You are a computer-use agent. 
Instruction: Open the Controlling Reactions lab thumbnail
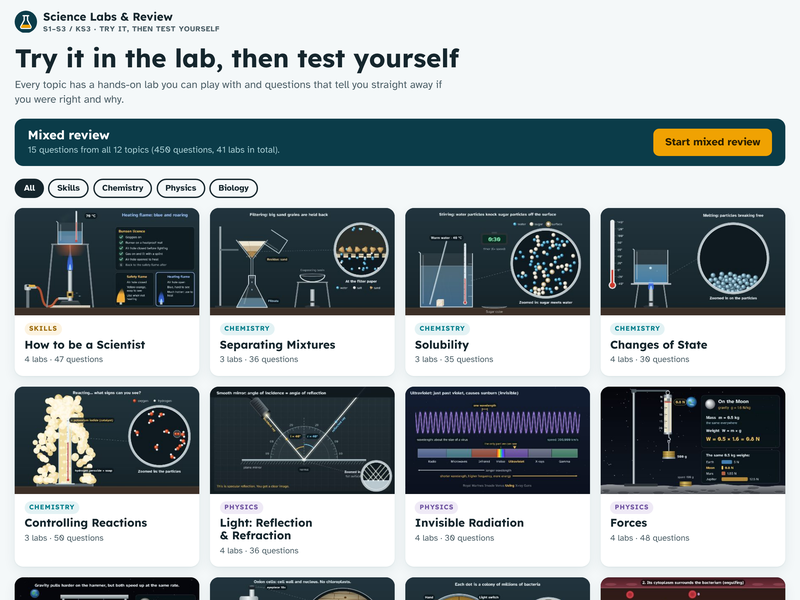click(107, 440)
